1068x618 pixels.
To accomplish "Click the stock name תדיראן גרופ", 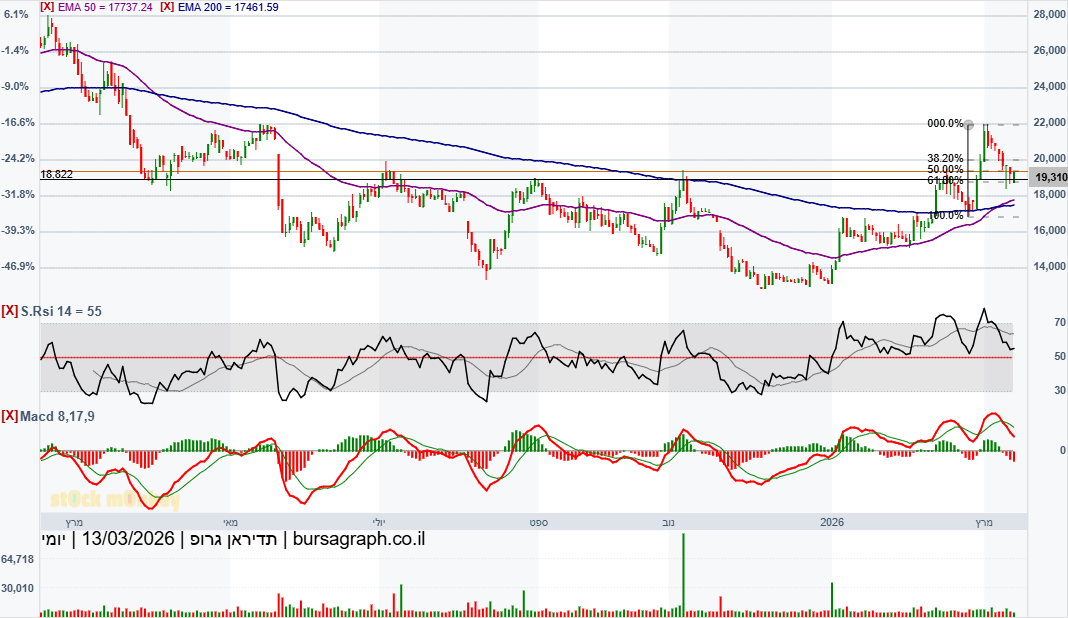I will point(233,539).
